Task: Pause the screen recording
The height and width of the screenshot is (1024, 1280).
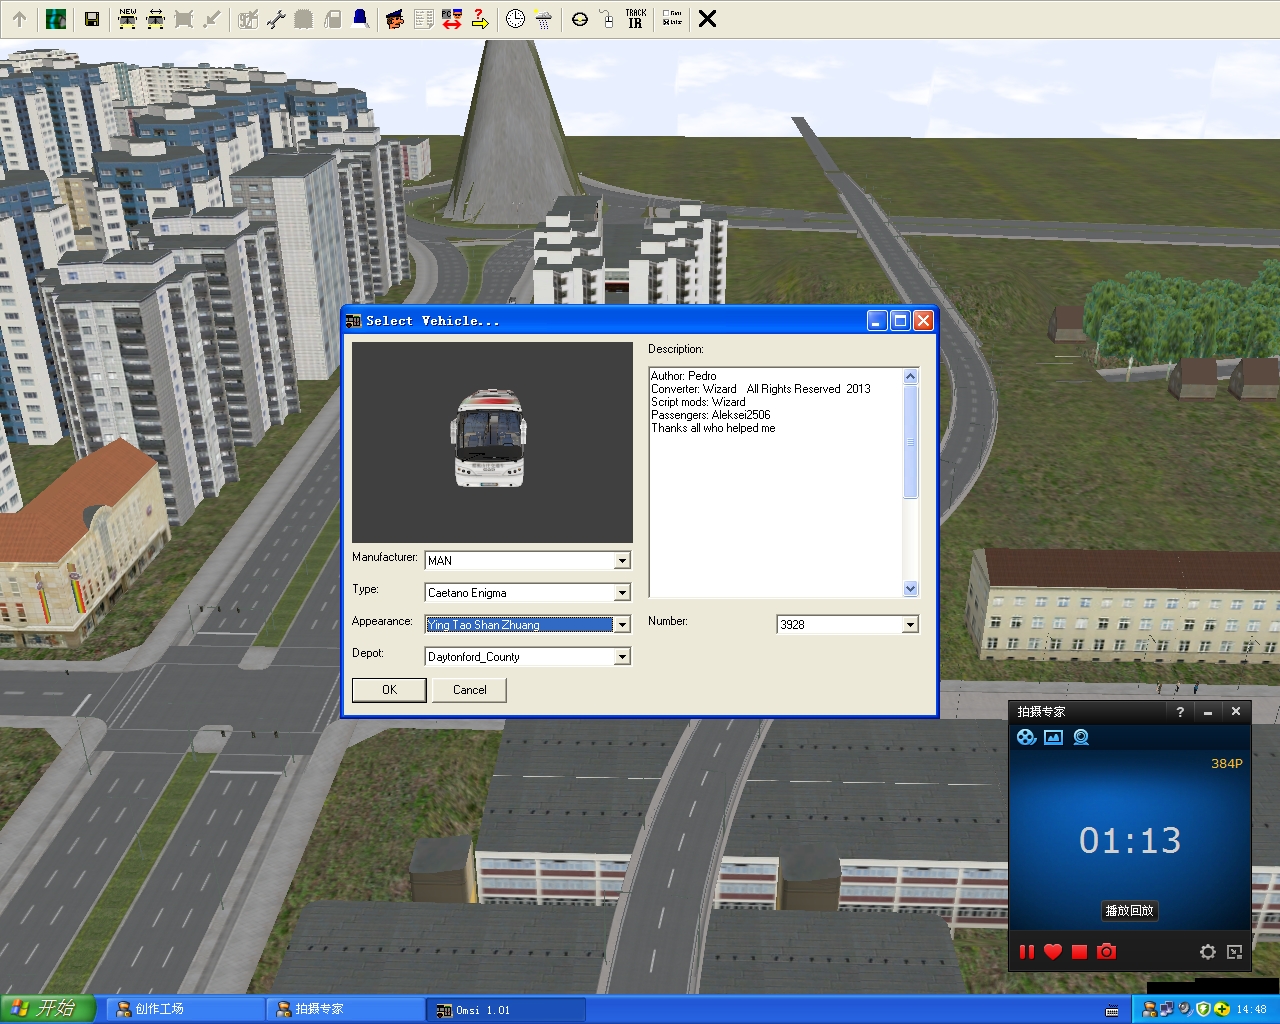Action: (1026, 952)
